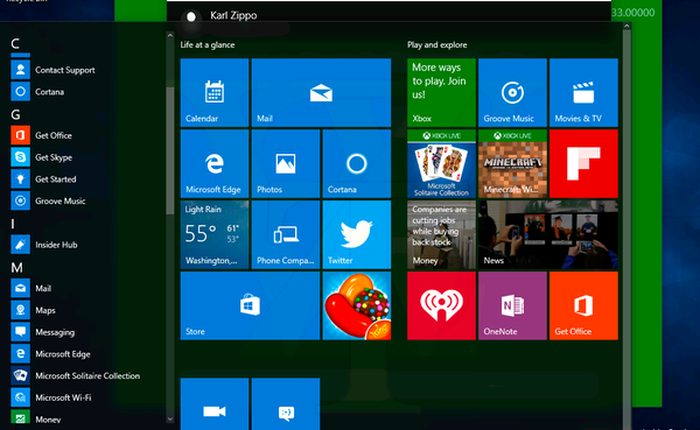The width and height of the screenshot is (700, 430).
Task: Select Cortana in the app list
Action: [x=38, y=92]
